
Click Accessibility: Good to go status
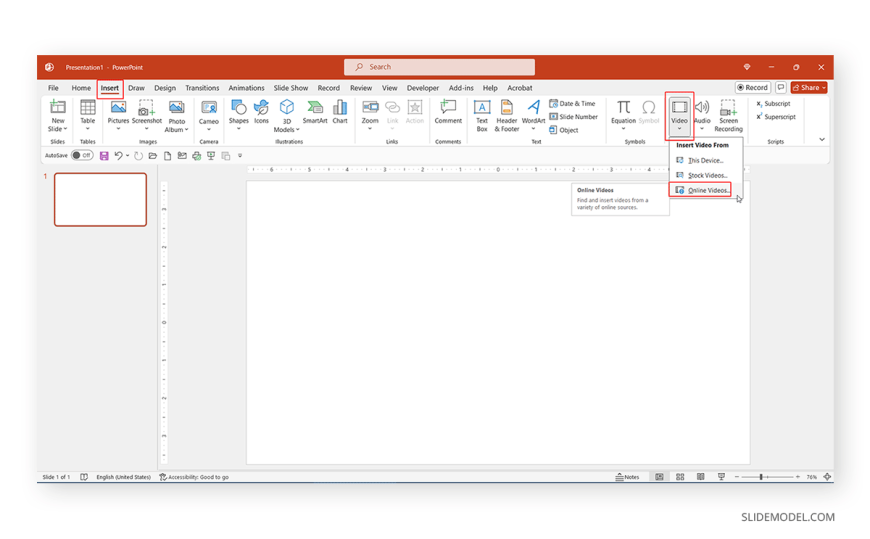point(194,477)
